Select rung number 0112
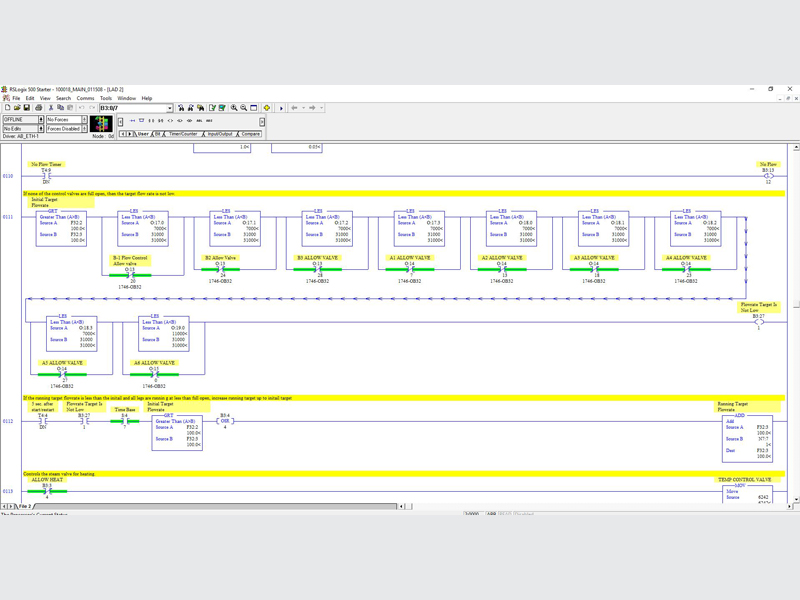 tap(8, 421)
